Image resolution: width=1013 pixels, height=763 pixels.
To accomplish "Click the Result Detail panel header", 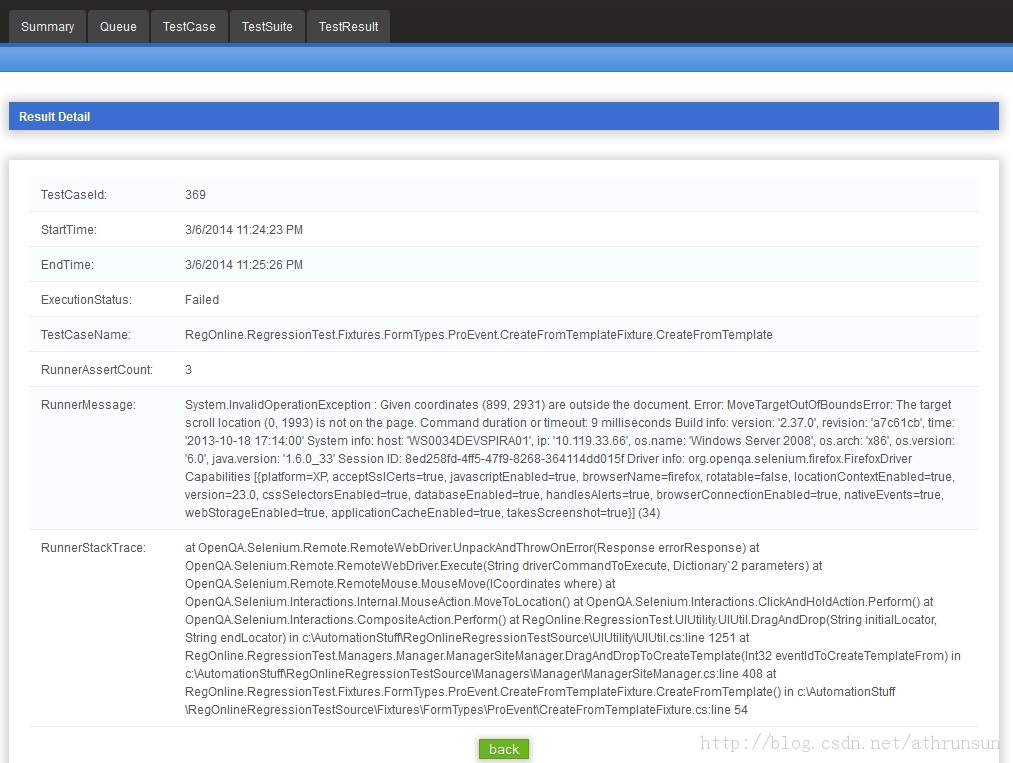I will pos(55,117).
